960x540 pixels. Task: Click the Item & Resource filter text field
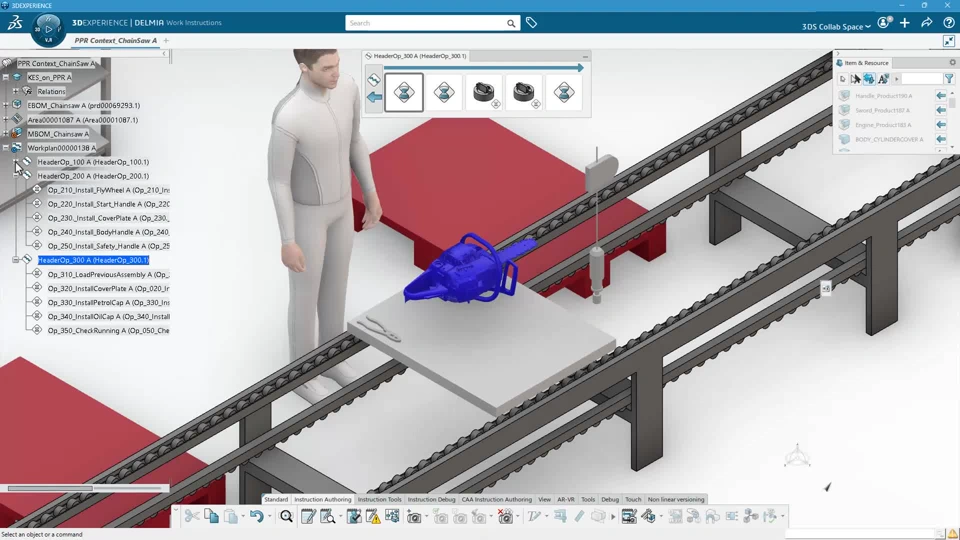click(x=921, y=79)
